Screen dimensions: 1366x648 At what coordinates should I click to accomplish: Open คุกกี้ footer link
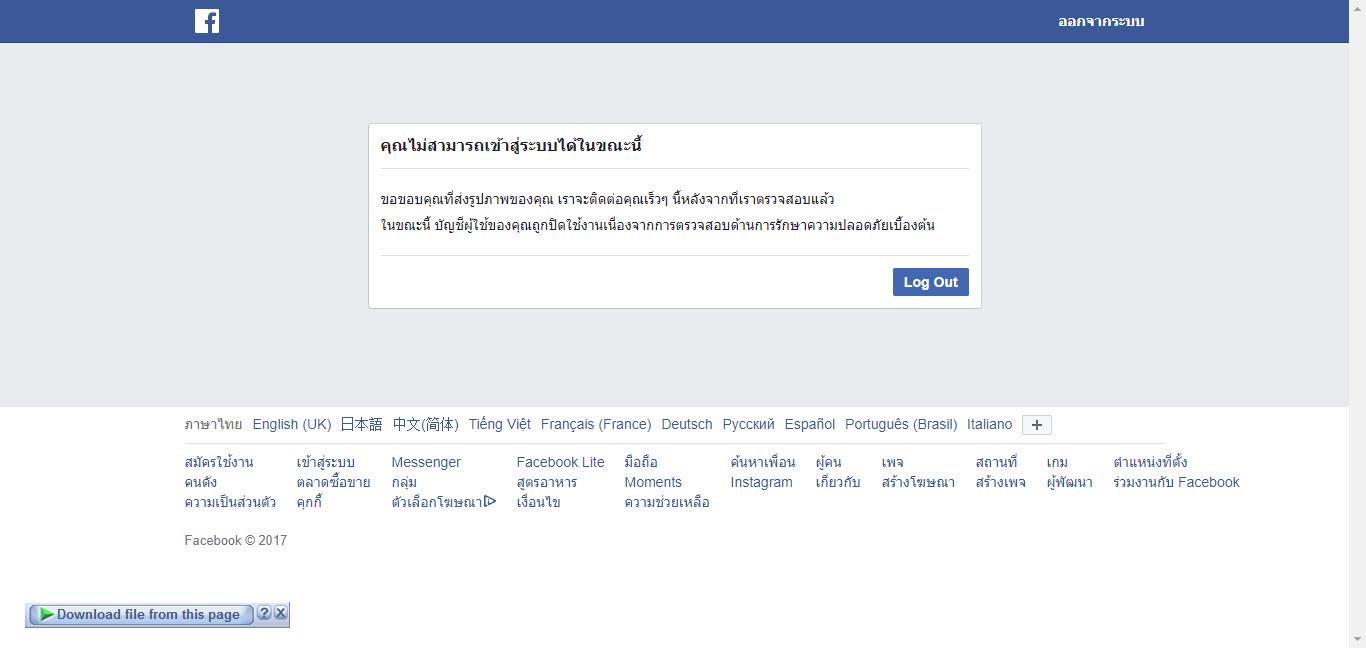tap(310, 502)
